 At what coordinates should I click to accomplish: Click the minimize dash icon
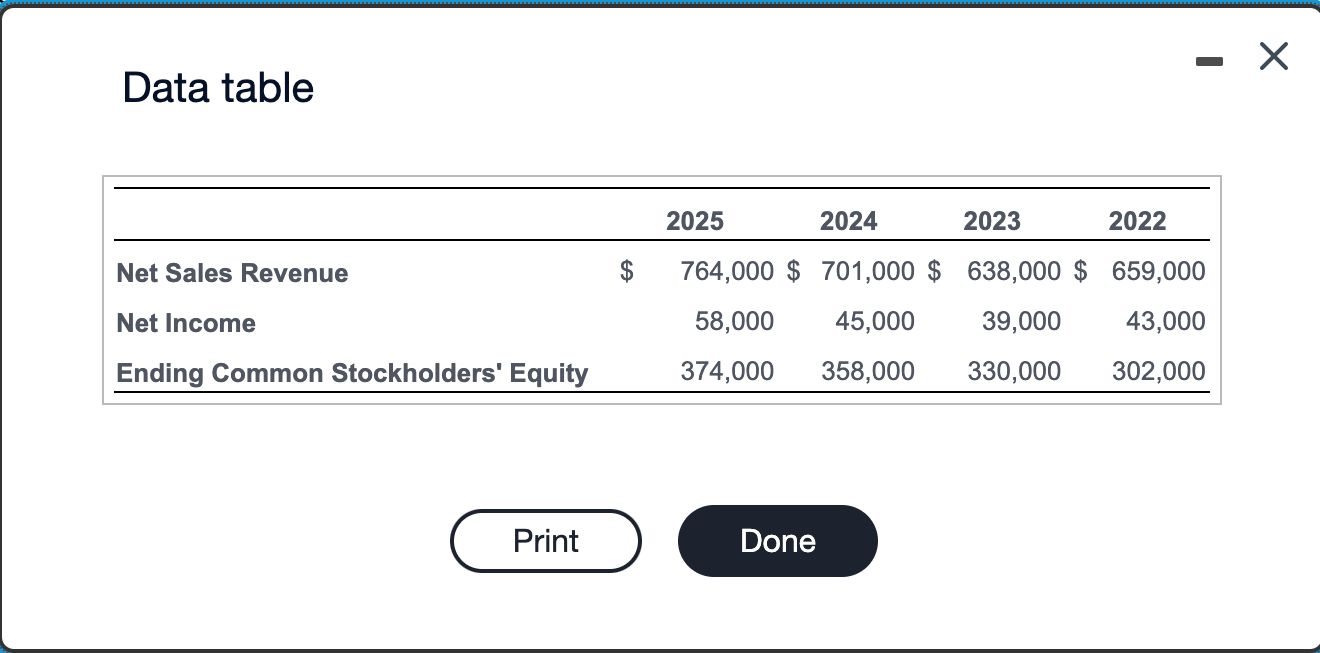[1209, 60]
